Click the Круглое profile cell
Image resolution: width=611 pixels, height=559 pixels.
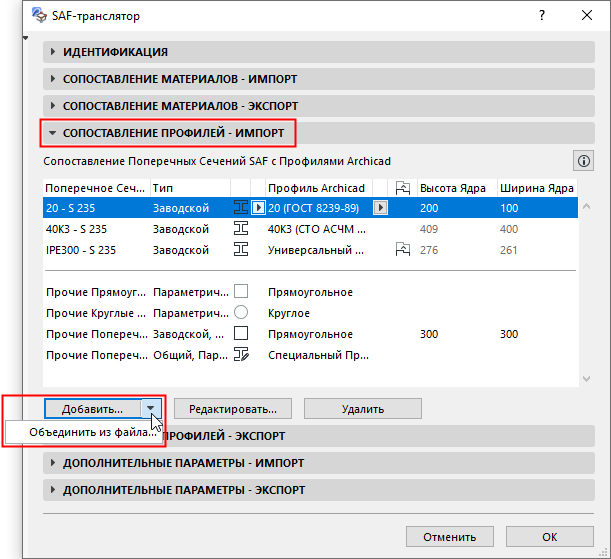click(289, 313)
